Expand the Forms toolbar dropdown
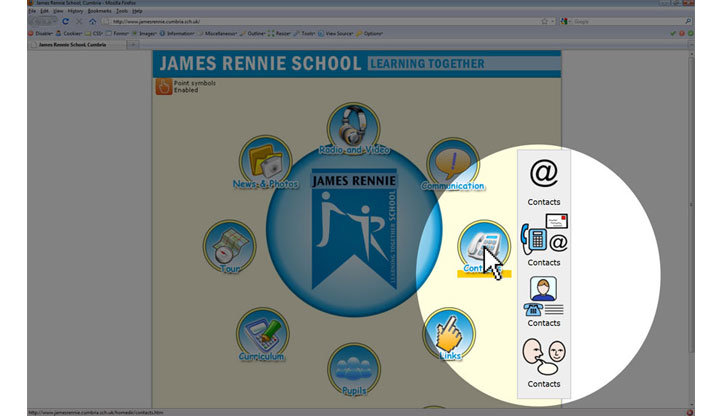This screenshot has width=722, height=416. click(117, 34)
